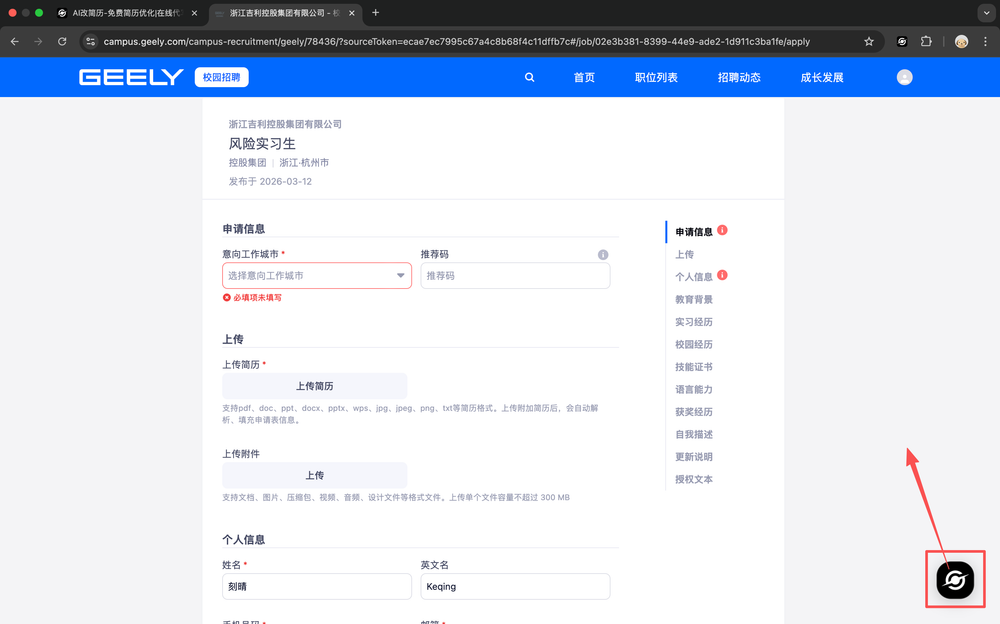Click the search magnifier icon in header
This screenshot has width=1000, height=624.
pyautogui.click(x=530, y=77)
